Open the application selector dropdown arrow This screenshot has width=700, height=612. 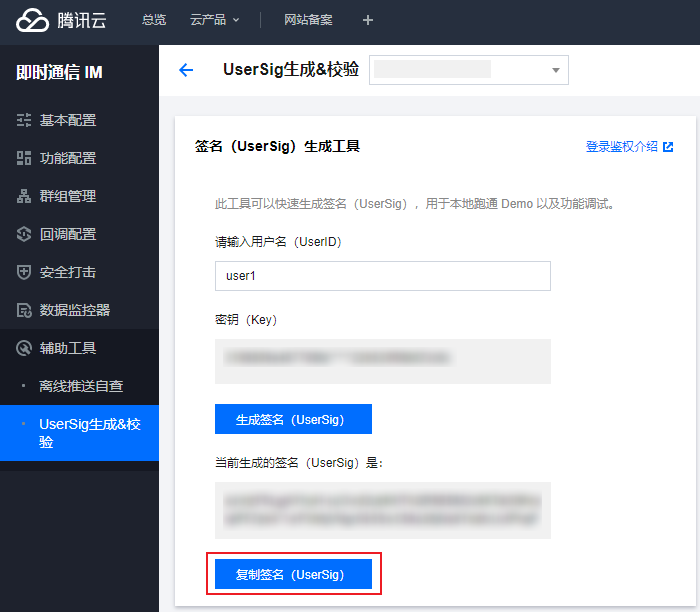pos(556,70)
